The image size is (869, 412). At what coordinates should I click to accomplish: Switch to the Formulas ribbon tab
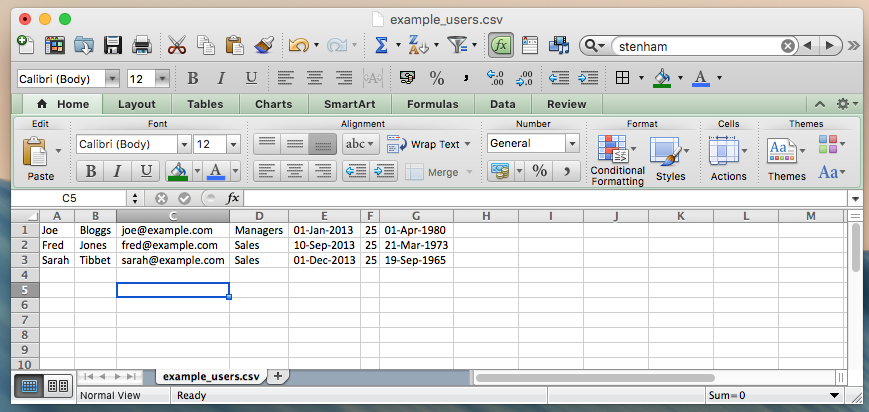[x=432, y=104]
